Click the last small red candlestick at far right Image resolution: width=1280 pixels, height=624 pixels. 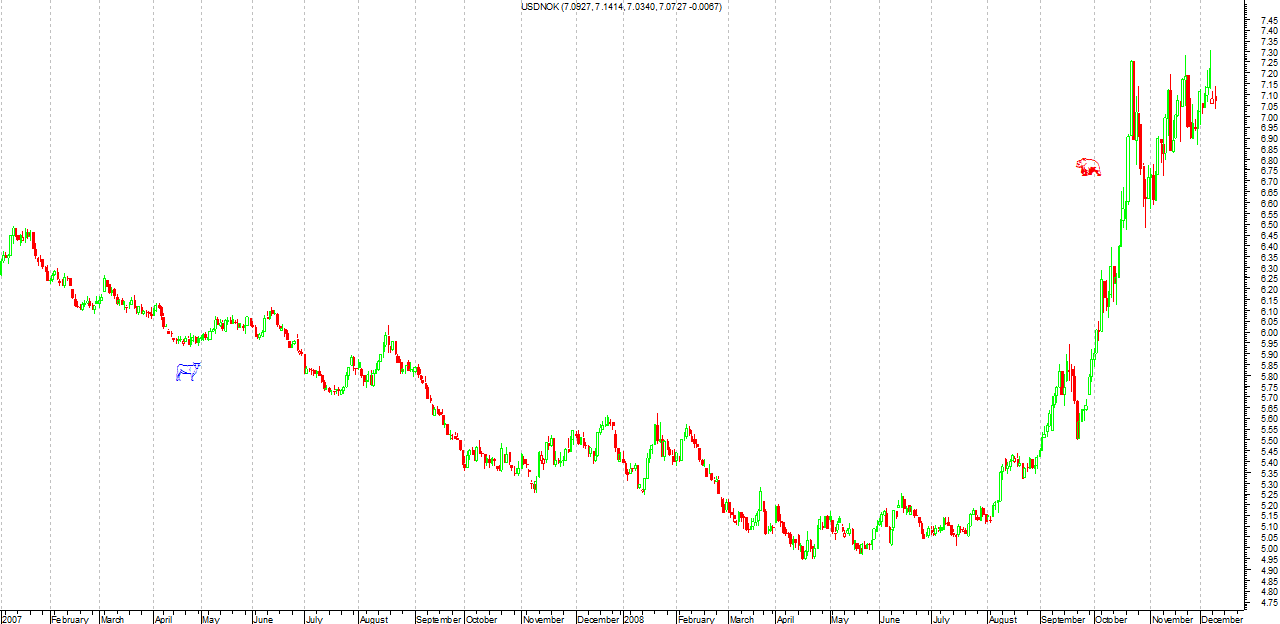pos(1215,99)
